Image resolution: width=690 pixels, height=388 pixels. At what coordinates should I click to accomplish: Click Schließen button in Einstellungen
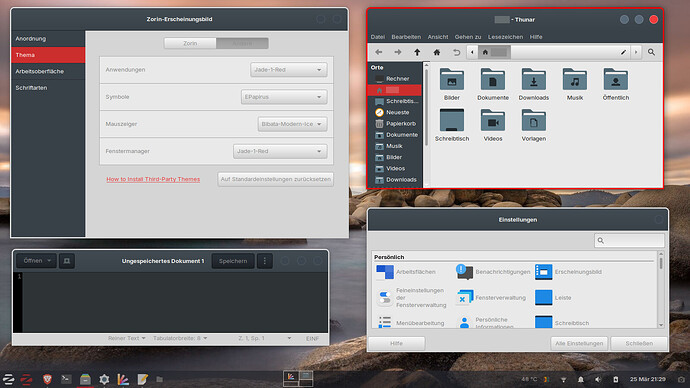(639, 343)
